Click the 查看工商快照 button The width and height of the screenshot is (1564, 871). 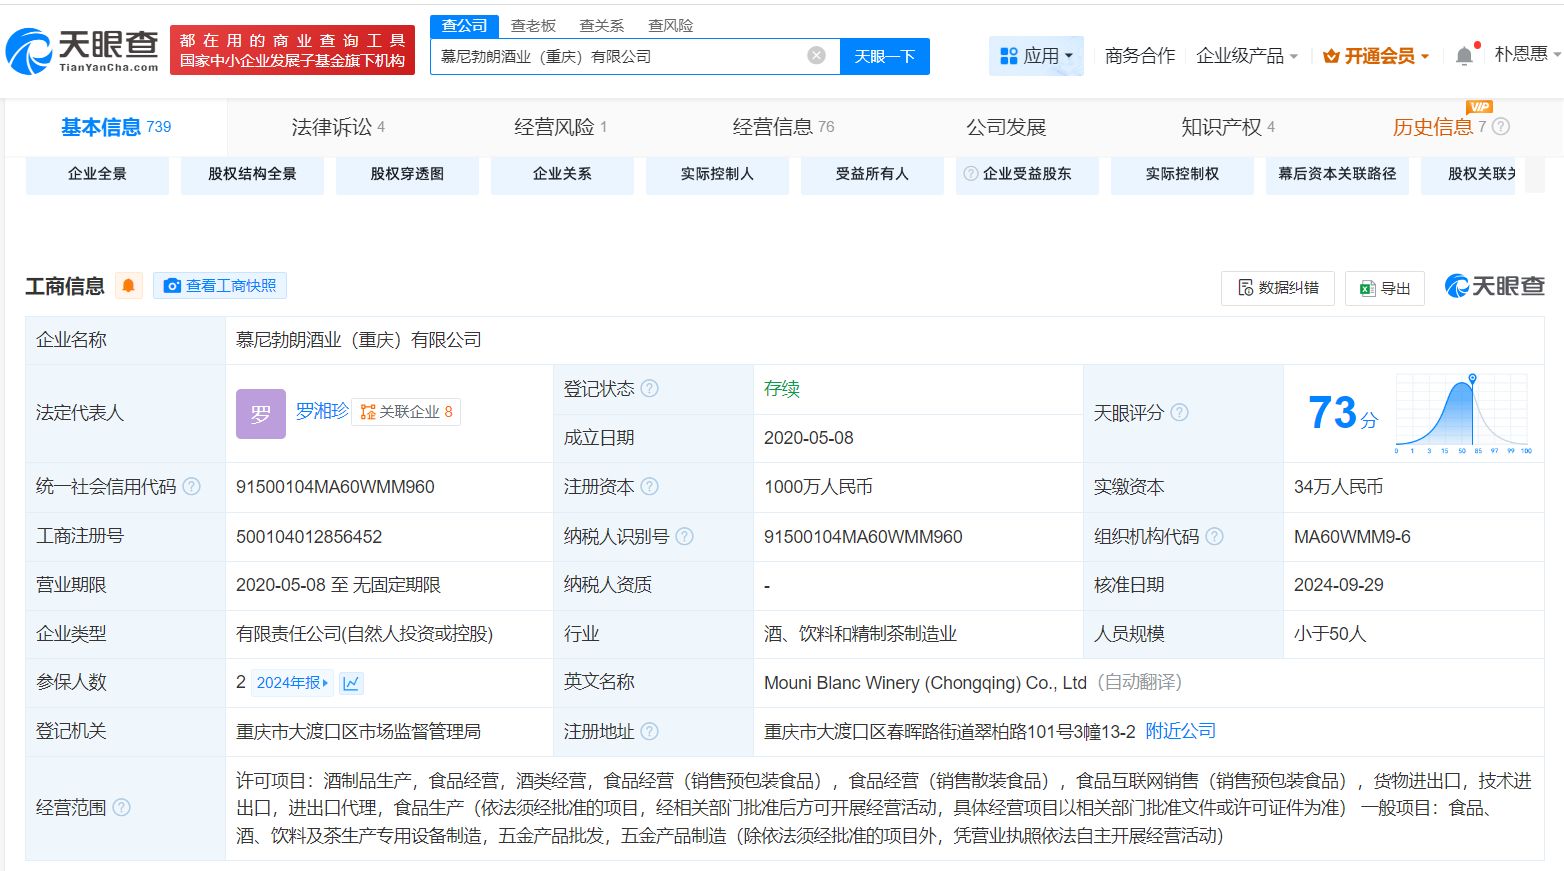[x=220, y=286]
